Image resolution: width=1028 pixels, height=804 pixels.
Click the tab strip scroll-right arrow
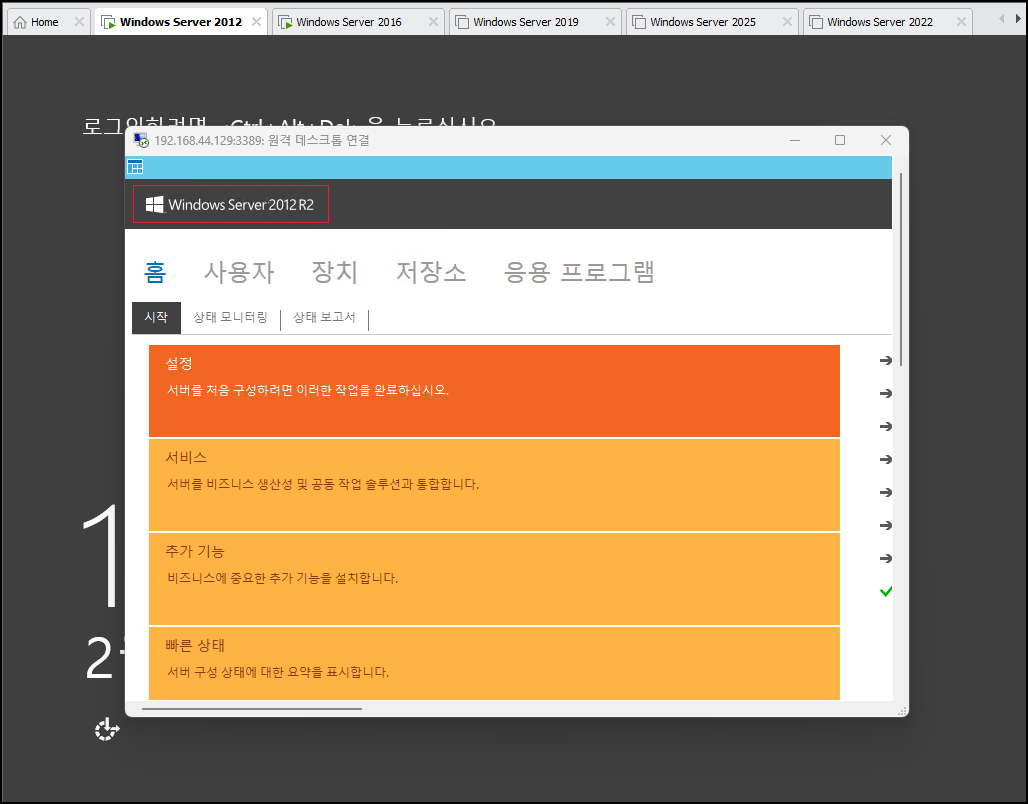tap(1018, 19)
